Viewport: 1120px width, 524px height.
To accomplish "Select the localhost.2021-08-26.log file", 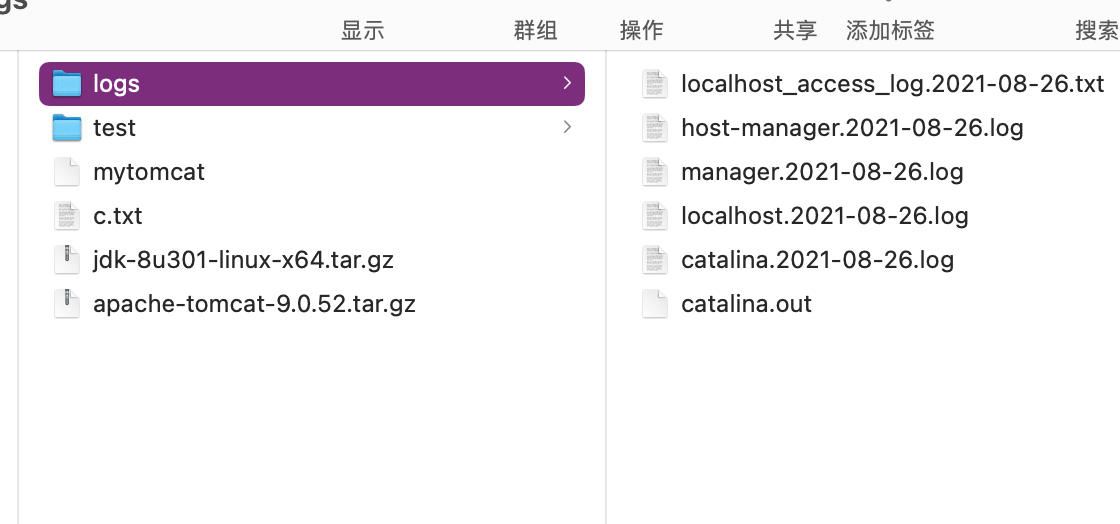I will pos(824,216).
